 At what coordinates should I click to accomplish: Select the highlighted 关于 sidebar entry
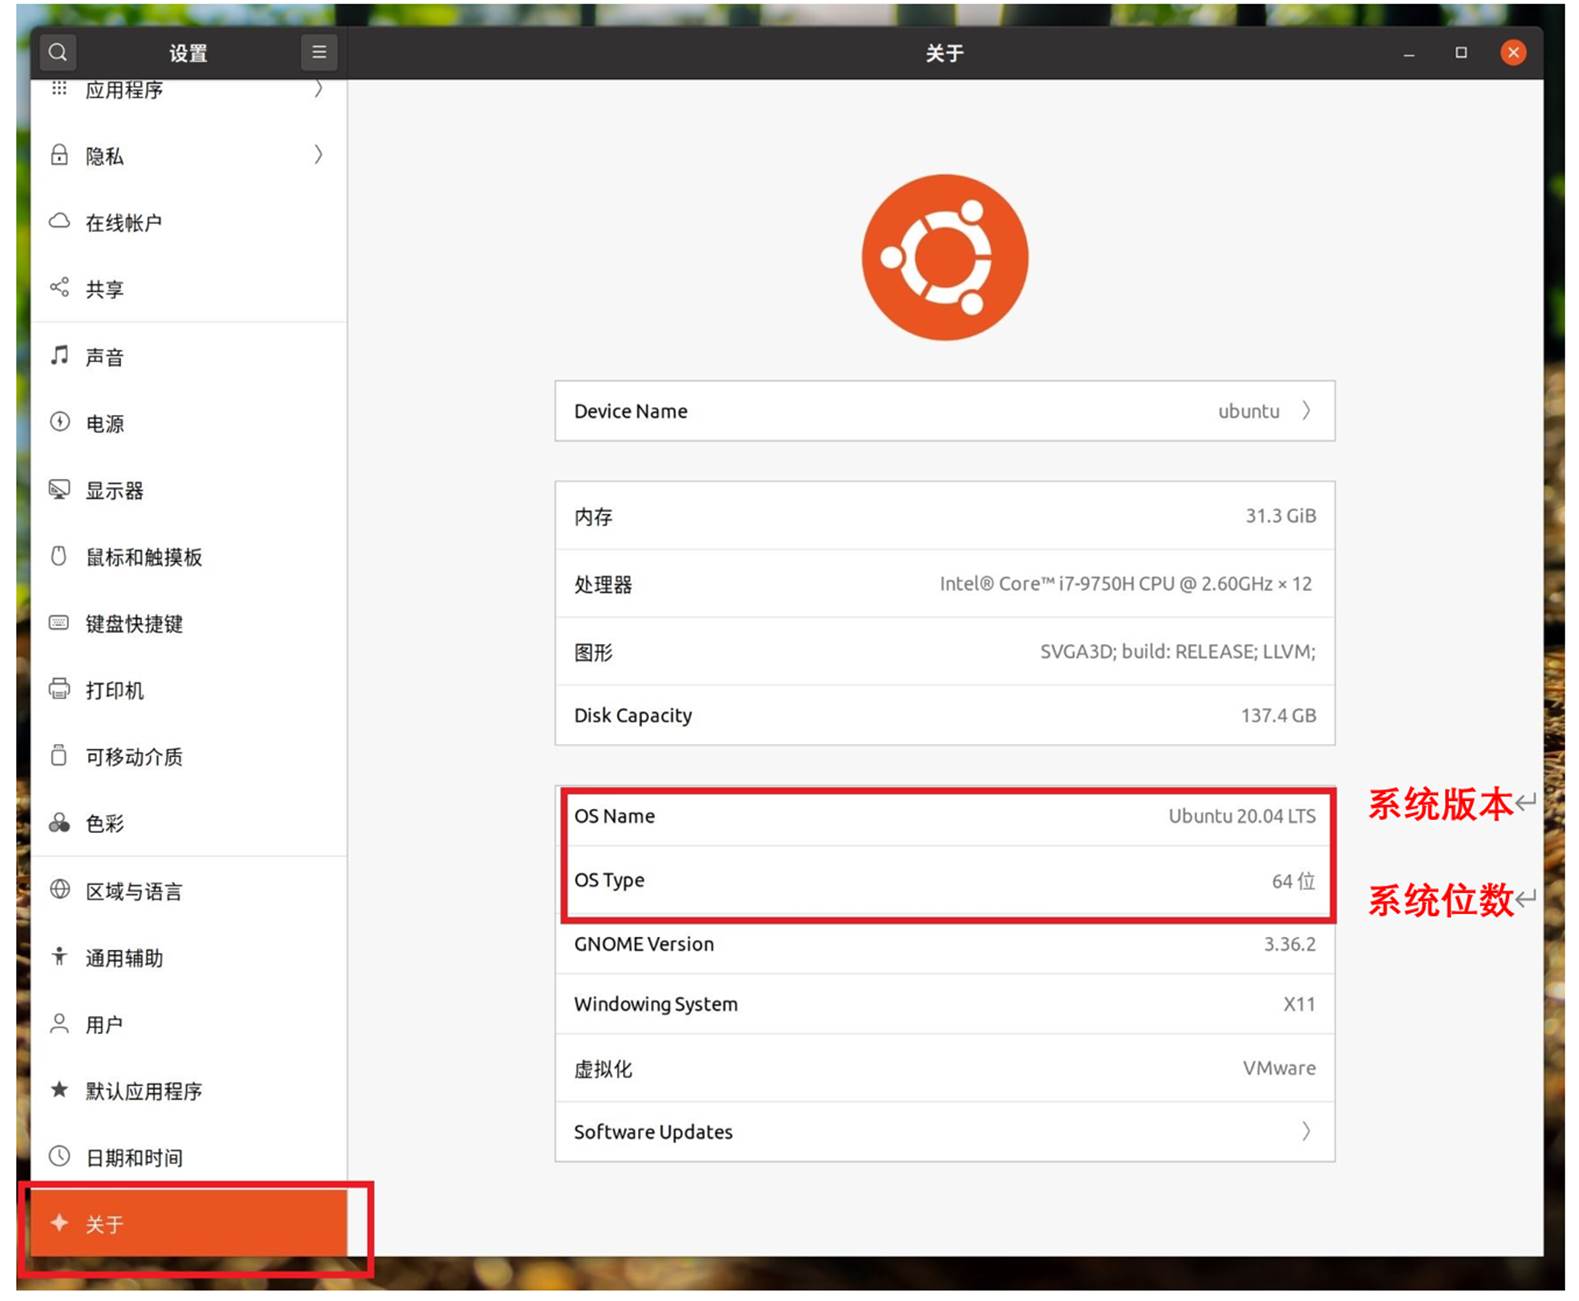(189, 1223)
